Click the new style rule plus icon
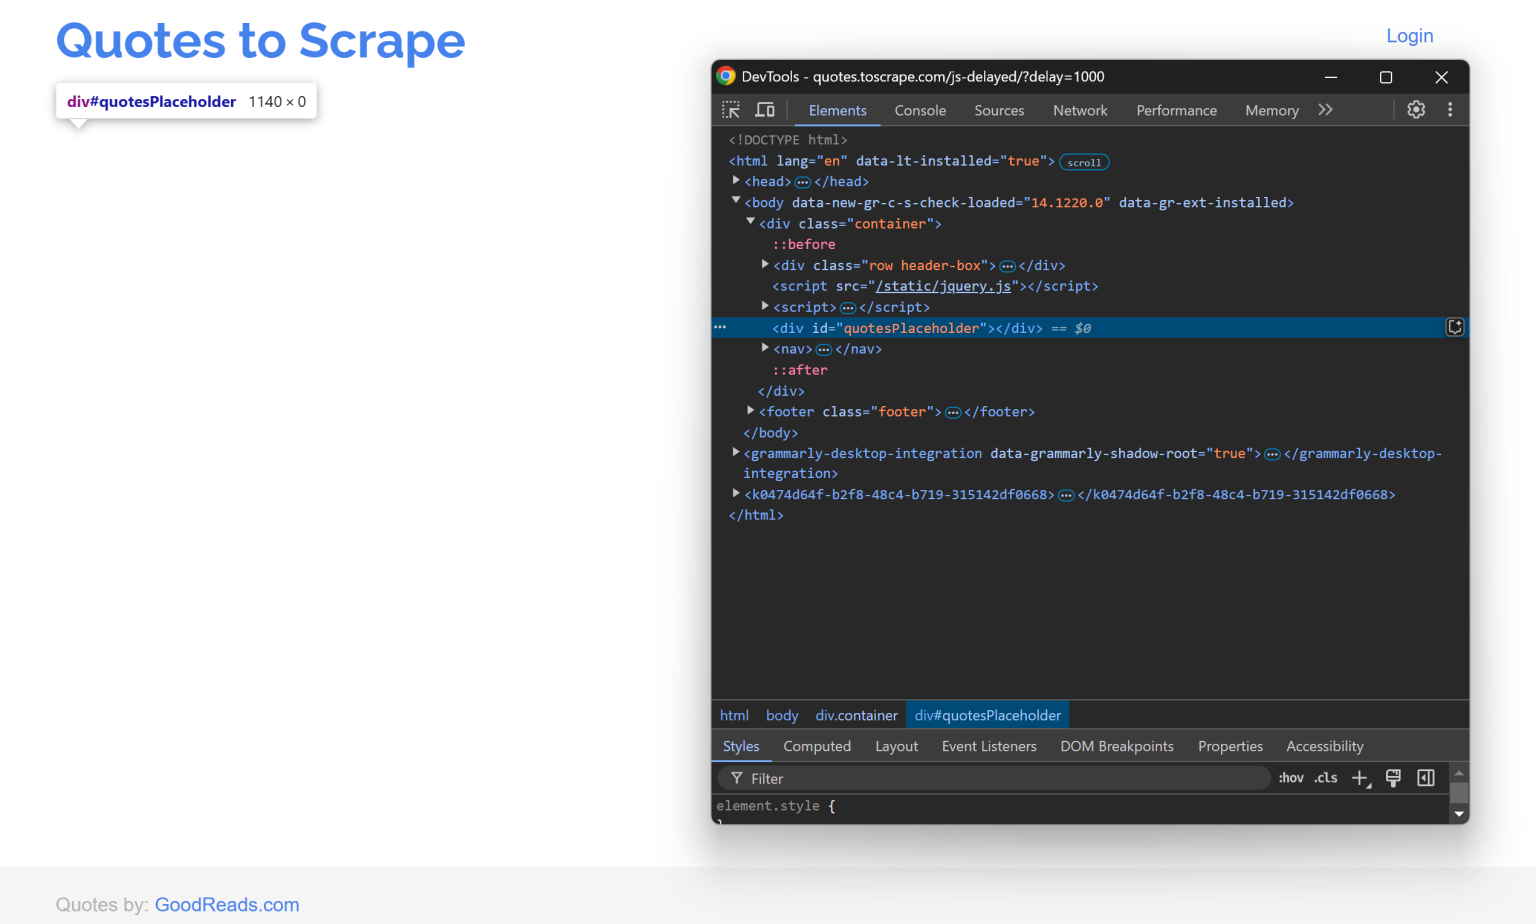This screenshot has height=924, width=1536. [x=1359, y=778]
